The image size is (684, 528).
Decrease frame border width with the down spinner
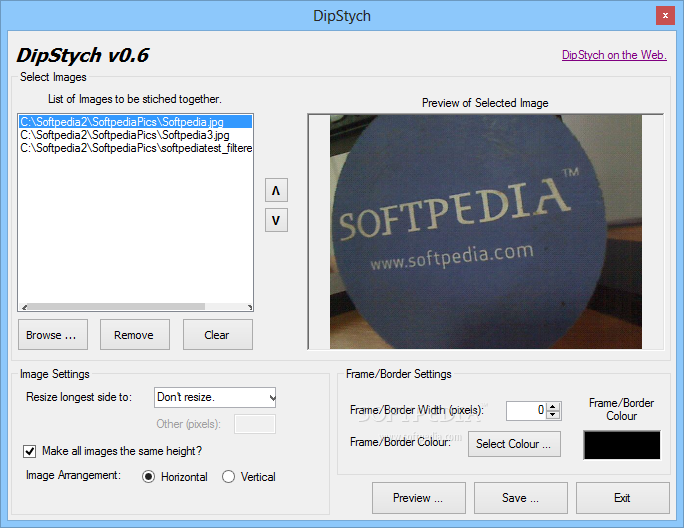coord(553,415)
